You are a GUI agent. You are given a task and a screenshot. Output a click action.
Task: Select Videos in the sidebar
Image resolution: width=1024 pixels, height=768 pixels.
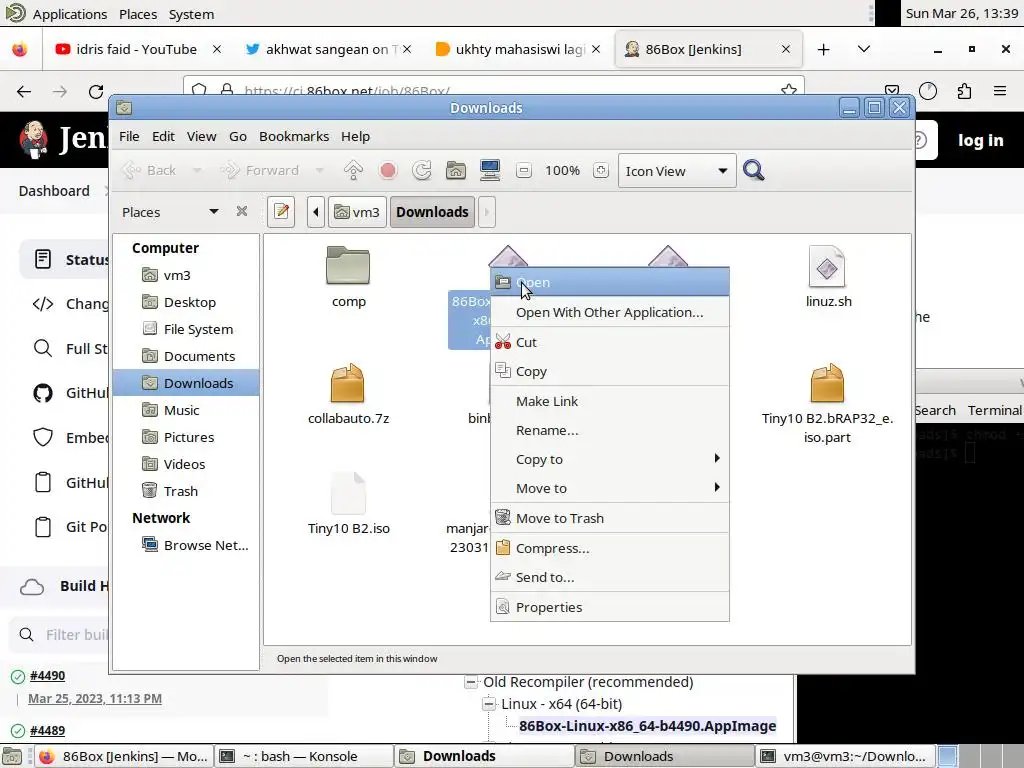(x=186, y=464)
